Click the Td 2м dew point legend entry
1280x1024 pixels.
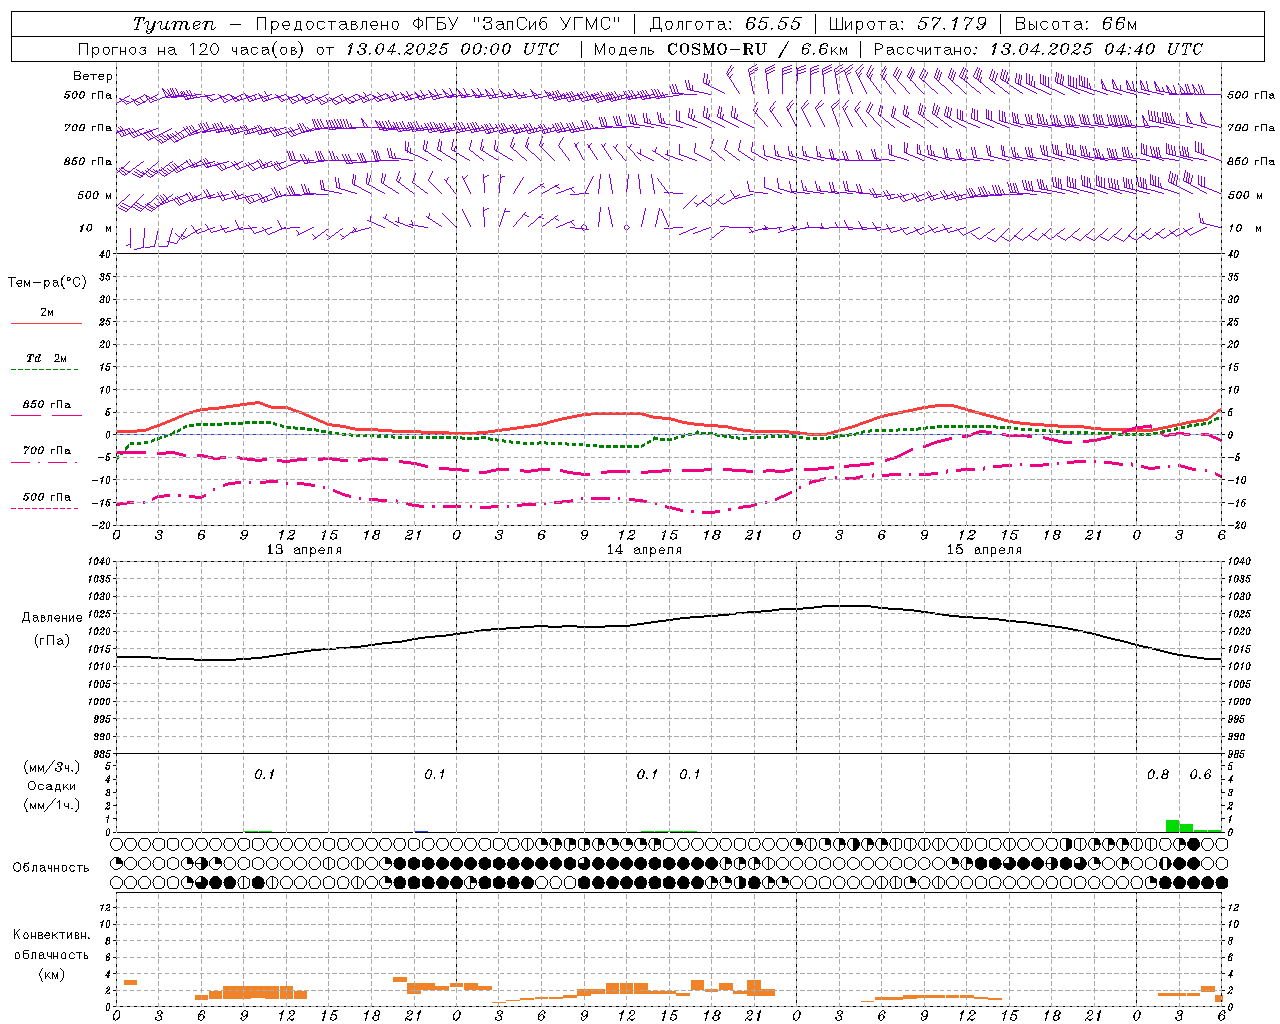[46, 363]
